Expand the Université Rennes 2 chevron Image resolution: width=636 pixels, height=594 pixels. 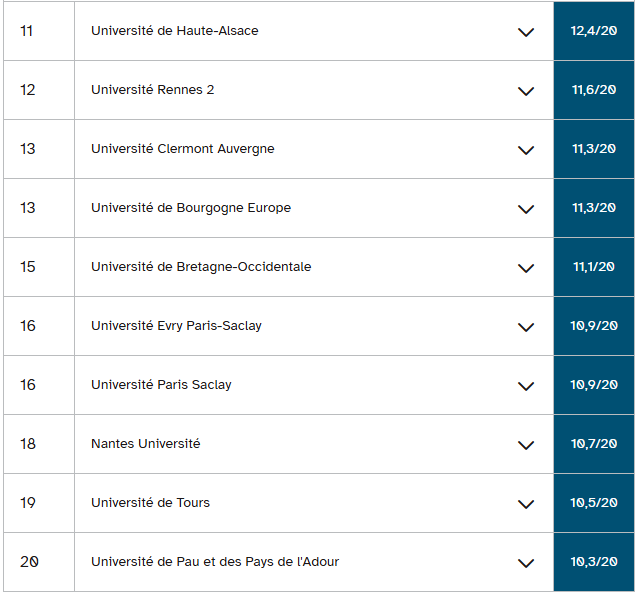(x=526, y=91)
